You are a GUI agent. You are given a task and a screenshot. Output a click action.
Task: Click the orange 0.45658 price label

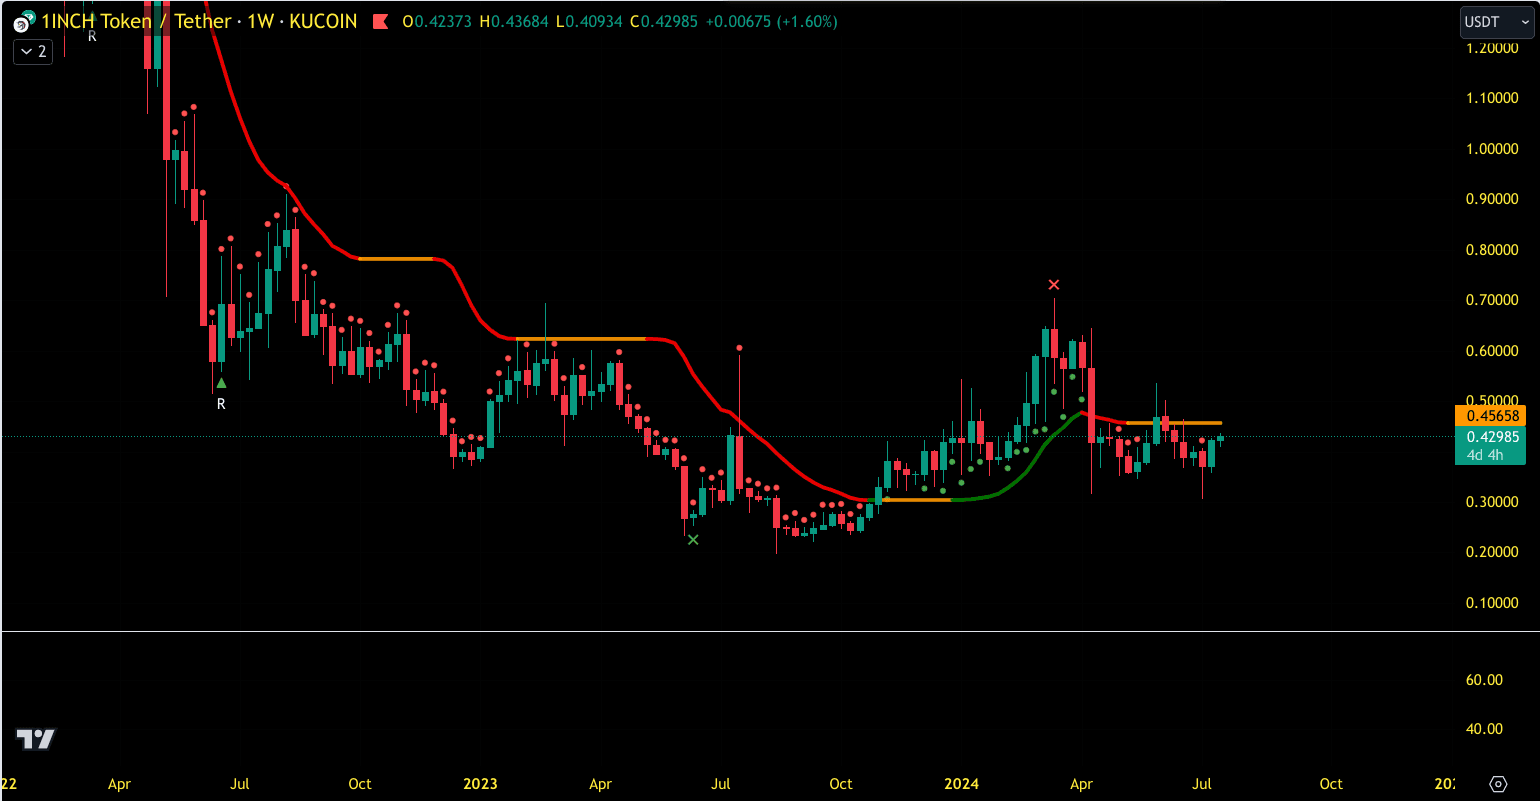(x=1491, y=416)
